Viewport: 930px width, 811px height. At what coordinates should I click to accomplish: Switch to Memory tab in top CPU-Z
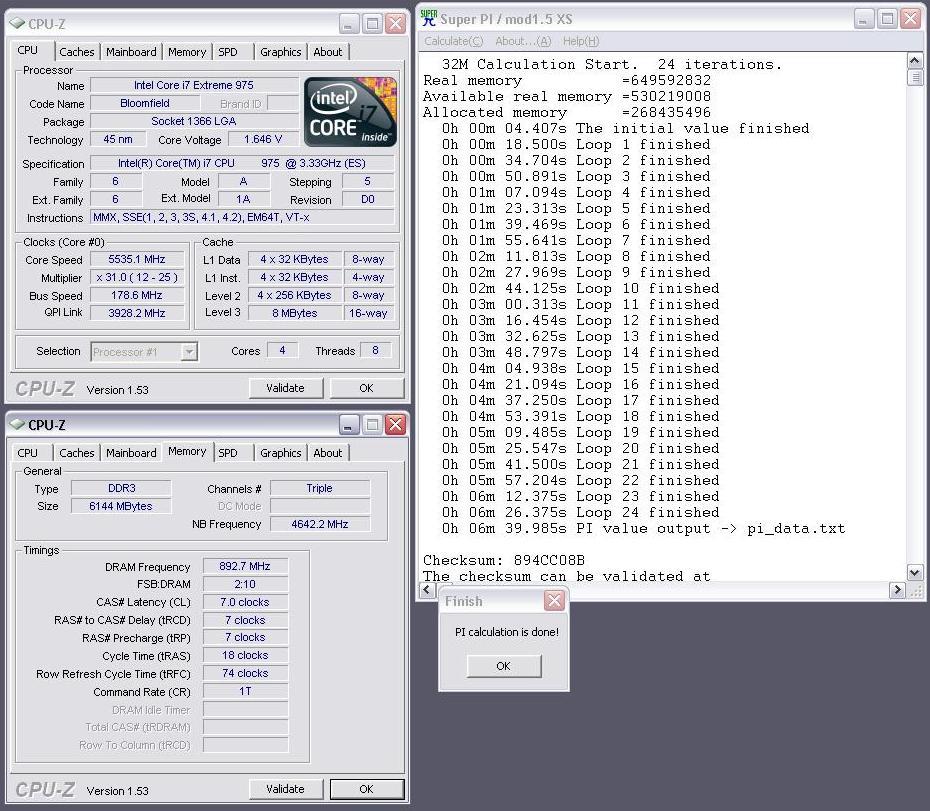tap(187, 52)
